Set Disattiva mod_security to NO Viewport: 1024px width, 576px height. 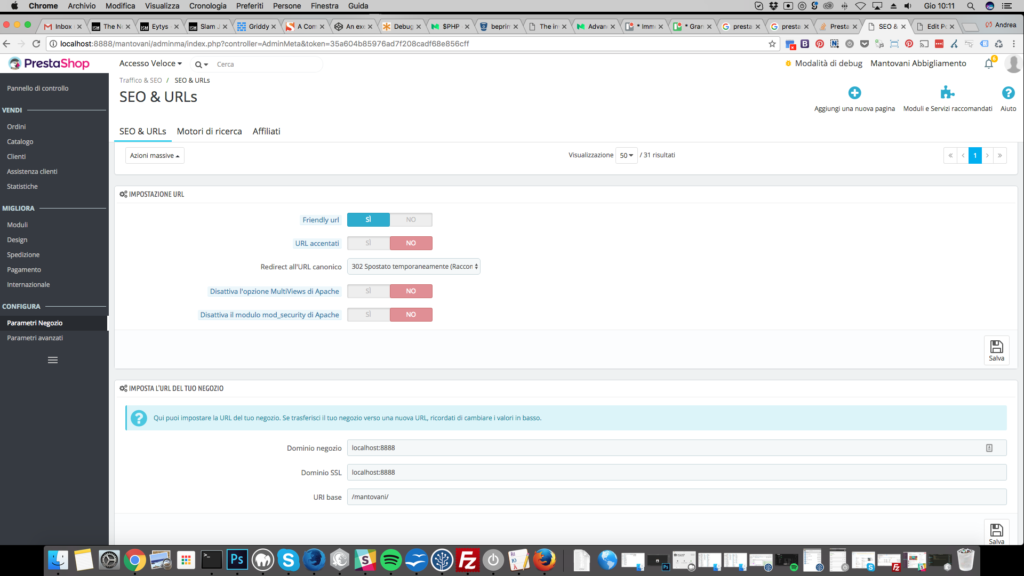[411, 315]
